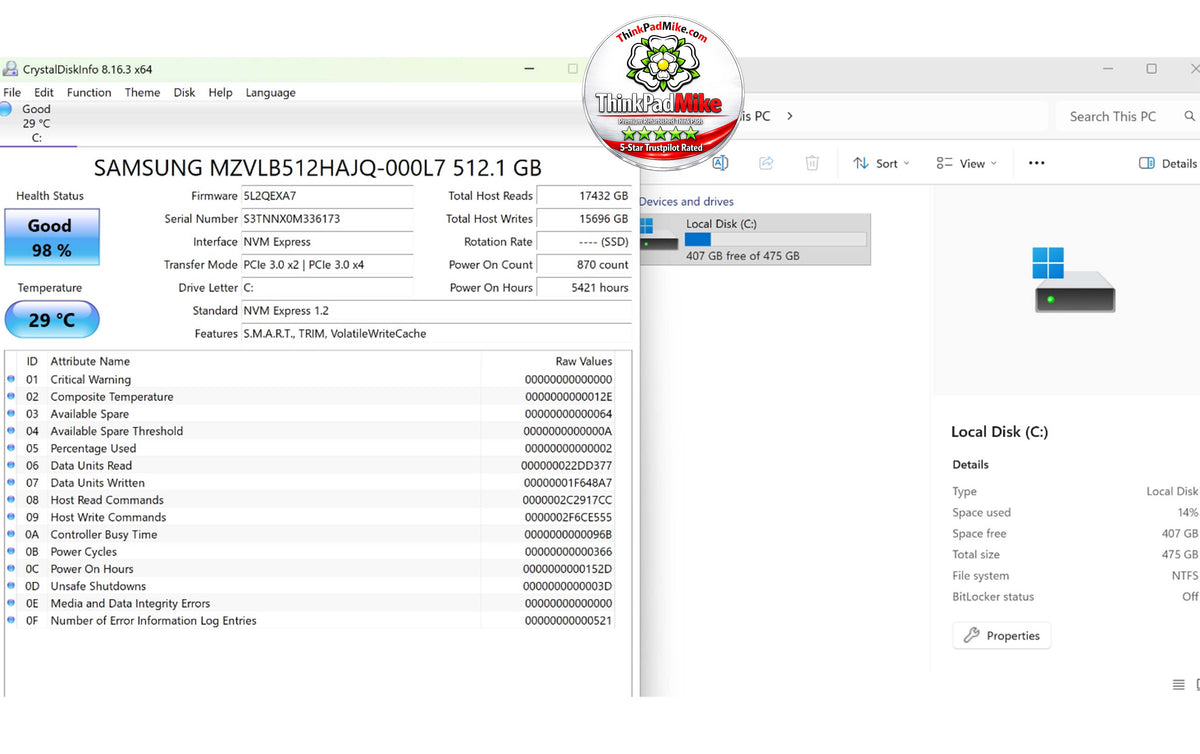Click the status dot beside Composite Temperature
1200x754 pixels.
pos(11,397)
